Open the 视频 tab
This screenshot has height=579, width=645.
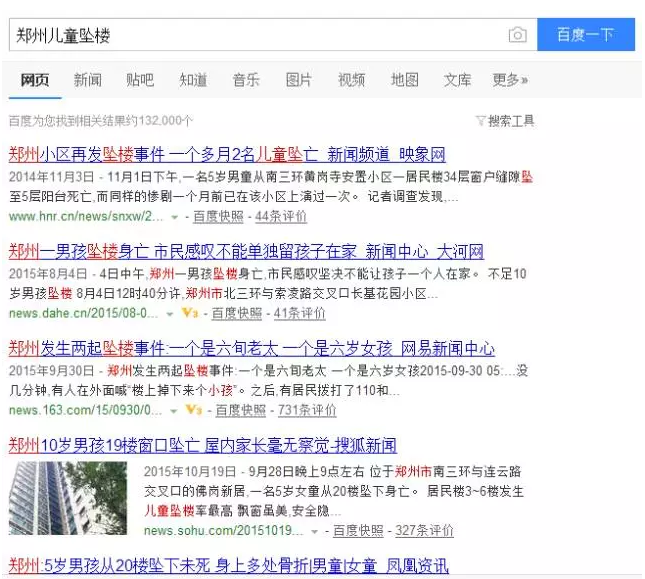(x=351, y=80)
